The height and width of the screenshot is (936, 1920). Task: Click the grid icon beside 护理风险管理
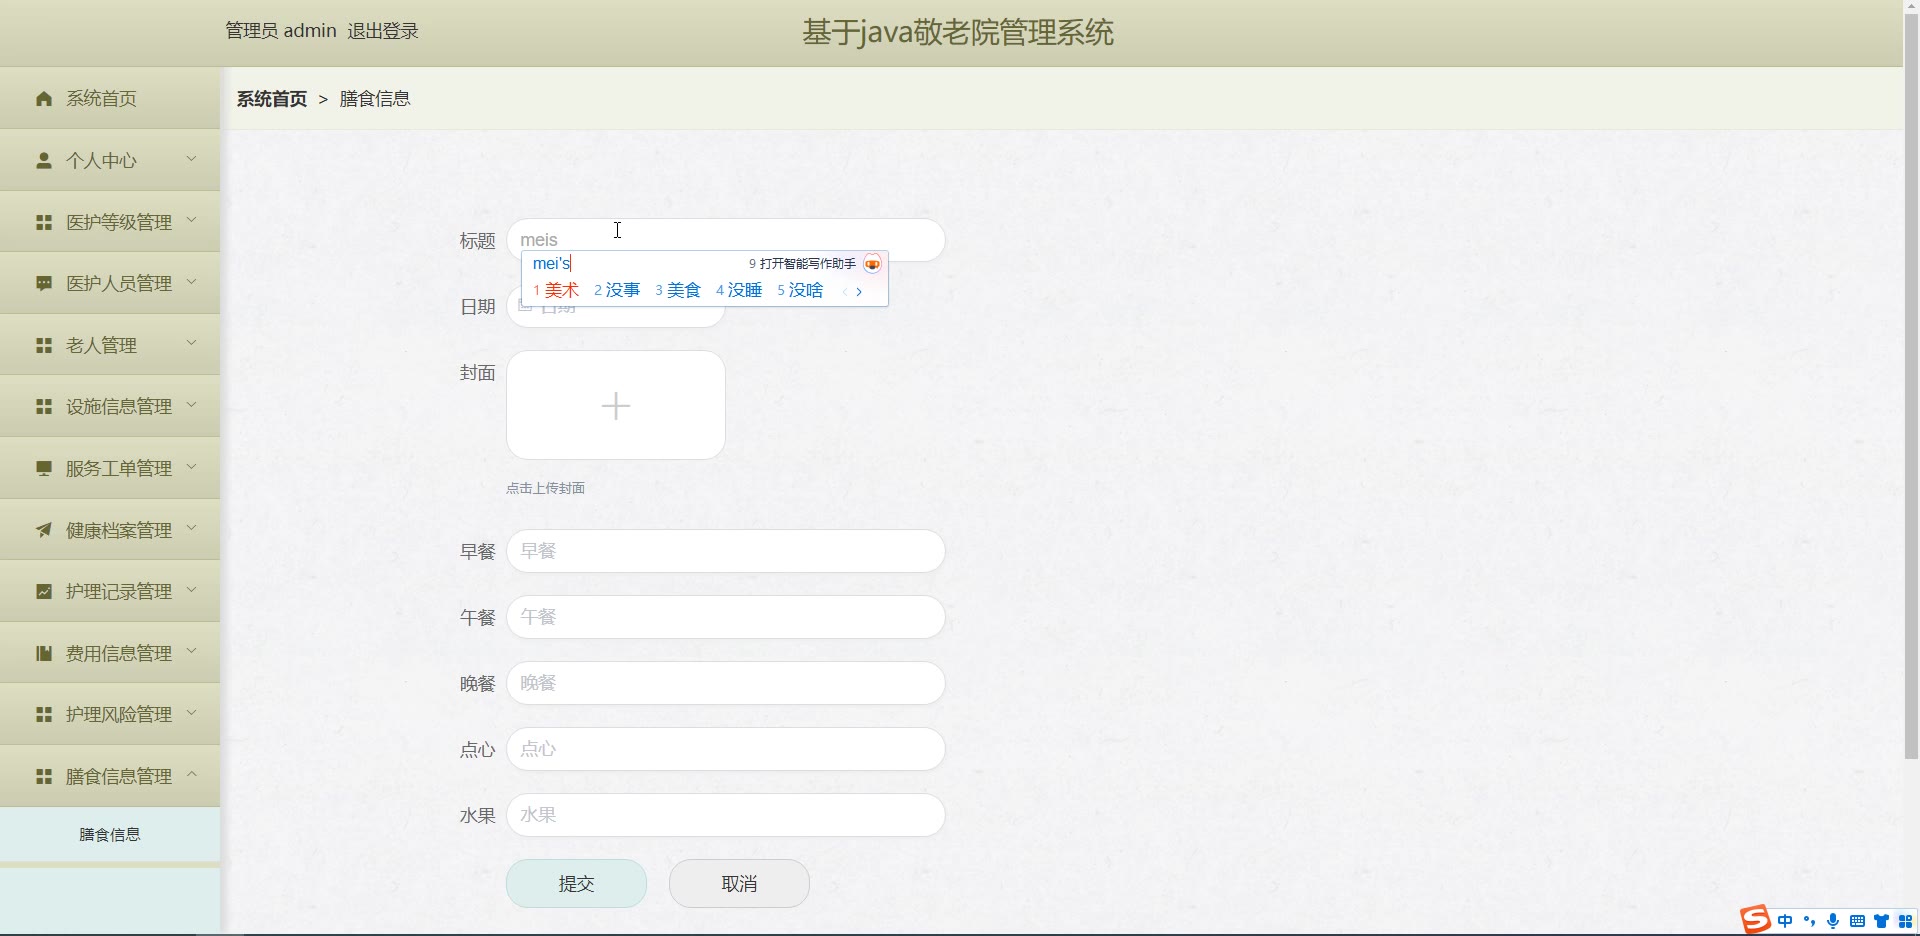pos(44,714)
